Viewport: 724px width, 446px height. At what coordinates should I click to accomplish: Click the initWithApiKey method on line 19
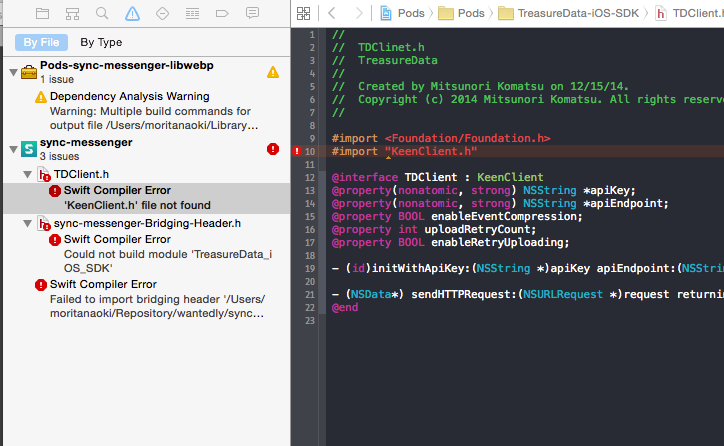[528, 268]
